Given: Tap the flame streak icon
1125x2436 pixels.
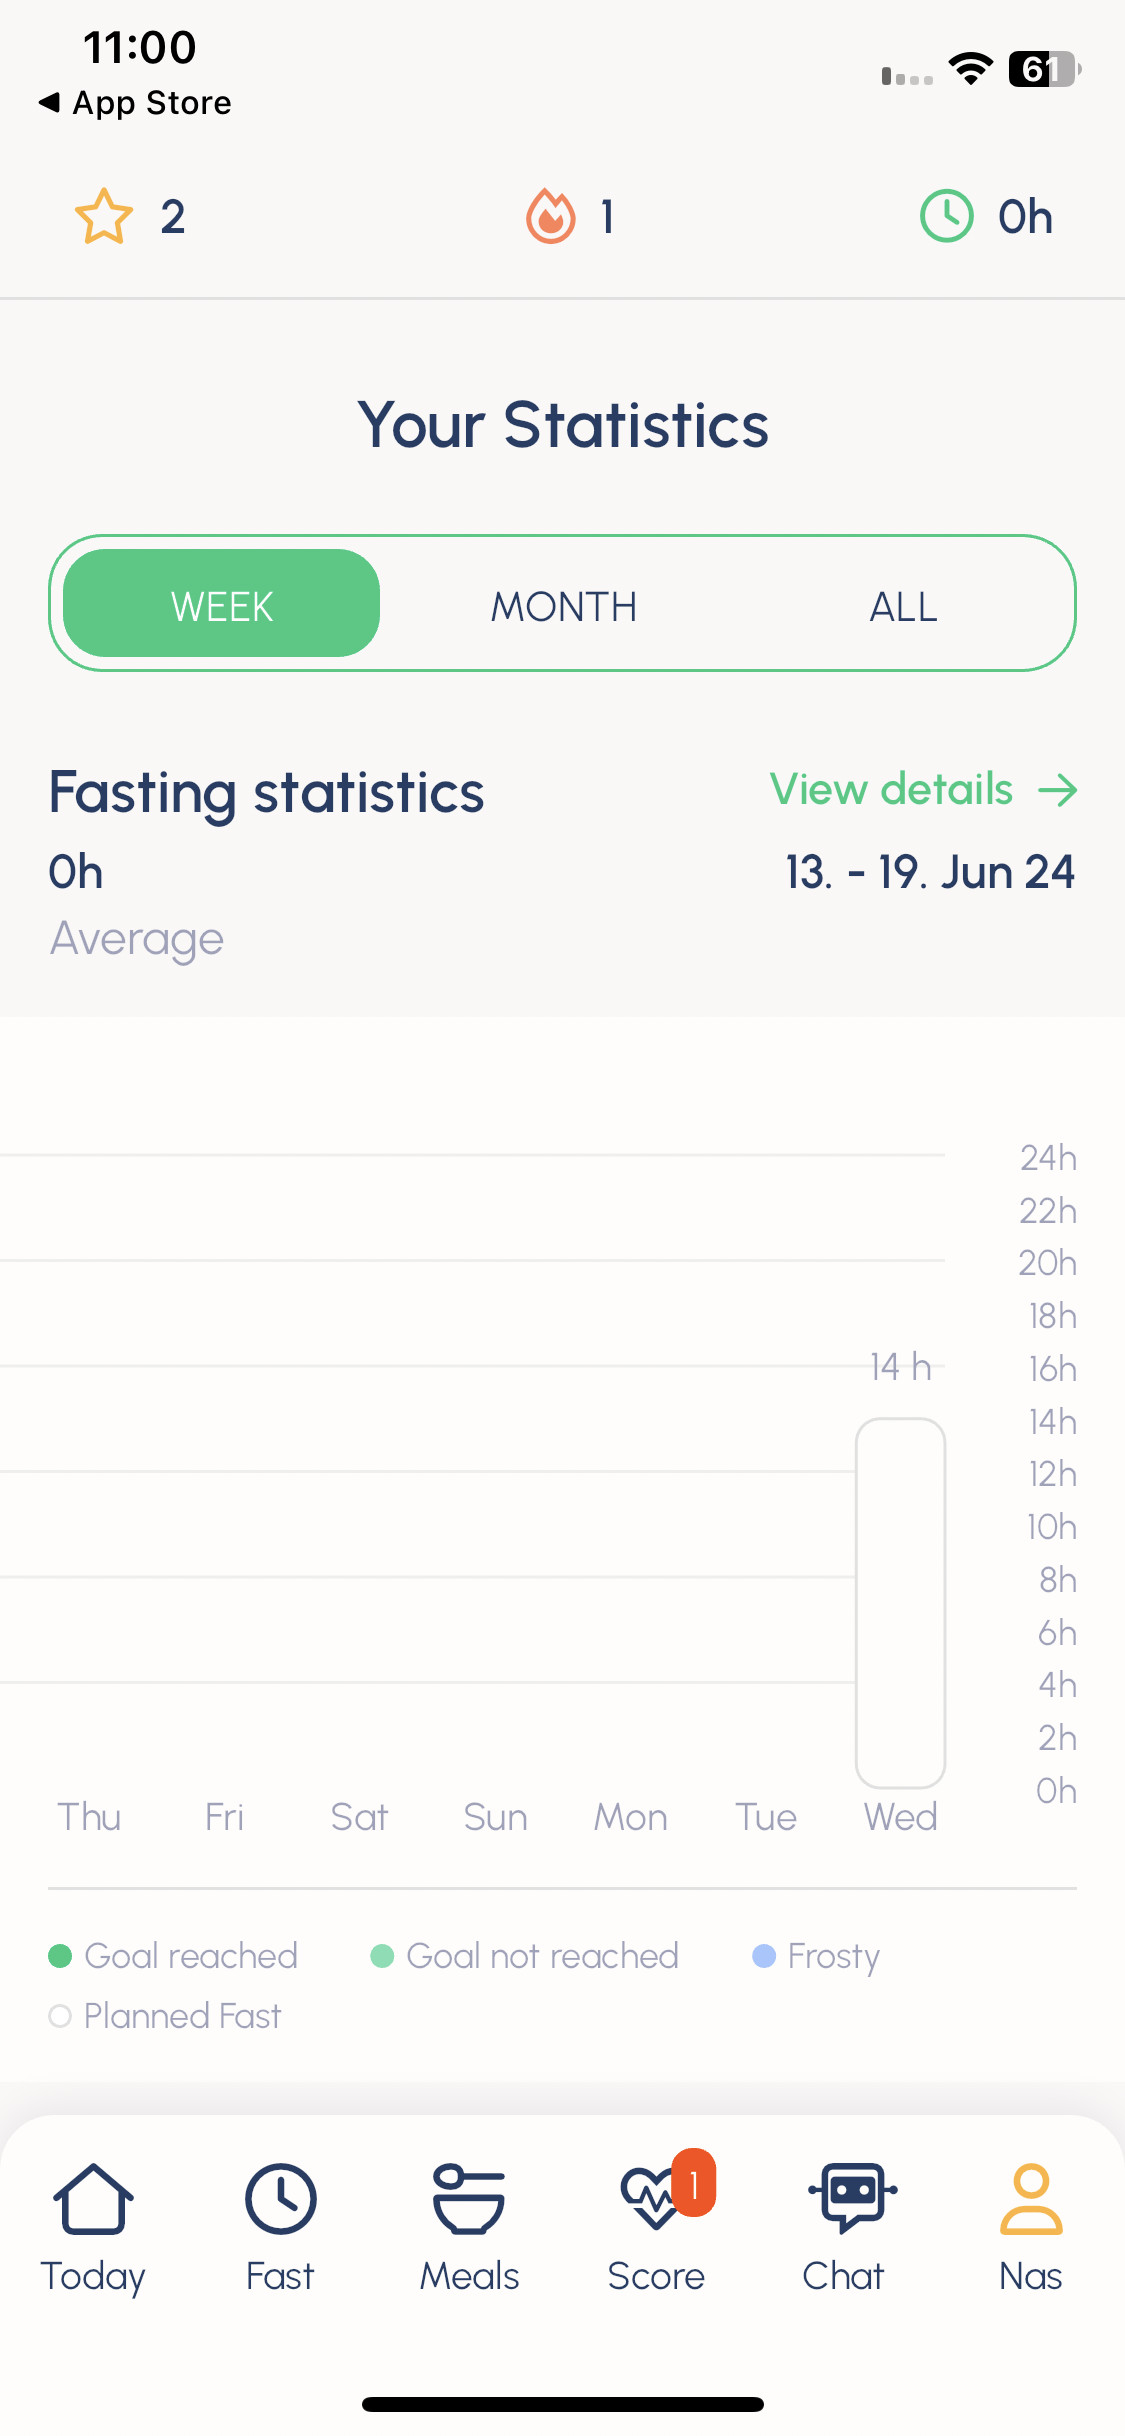Looking at the screenshot, I should coord(551,216).
